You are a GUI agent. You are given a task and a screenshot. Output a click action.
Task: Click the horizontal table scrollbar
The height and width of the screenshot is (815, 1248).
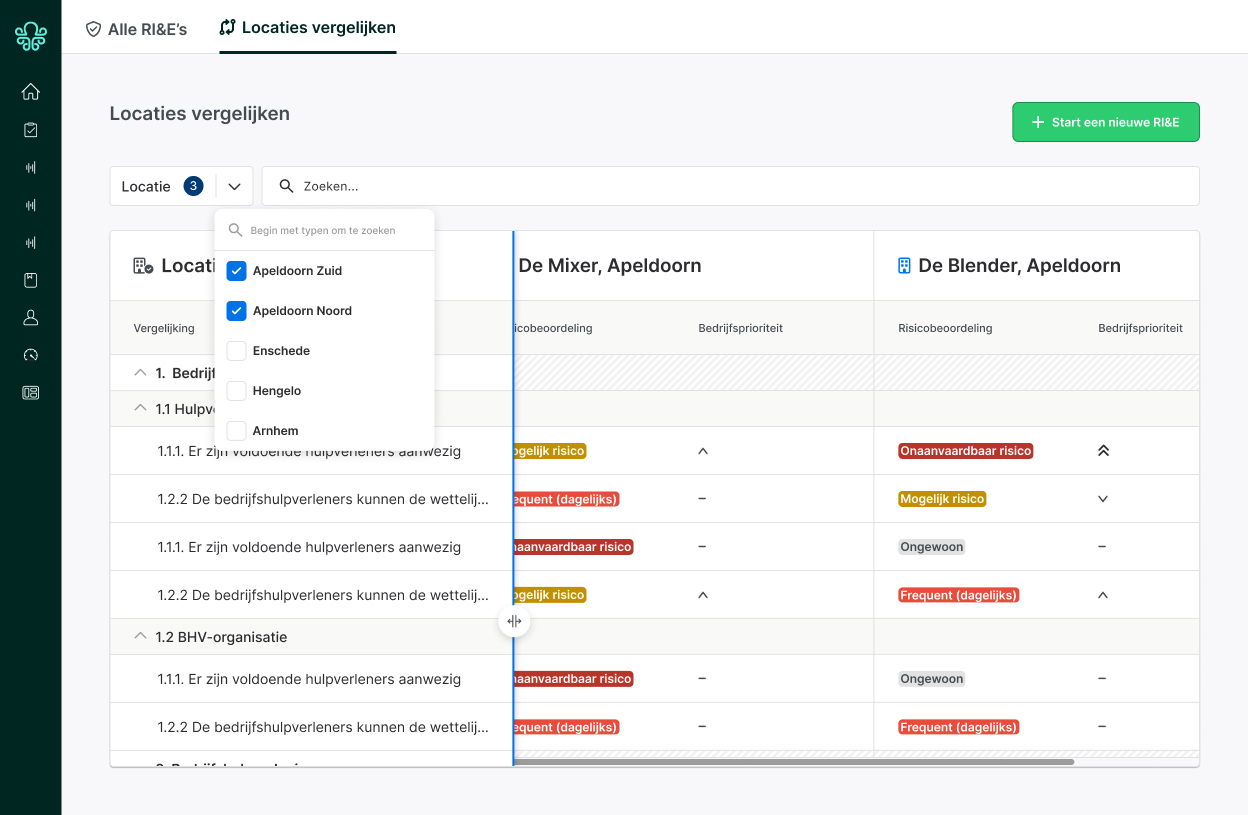(x=794, y=762)
